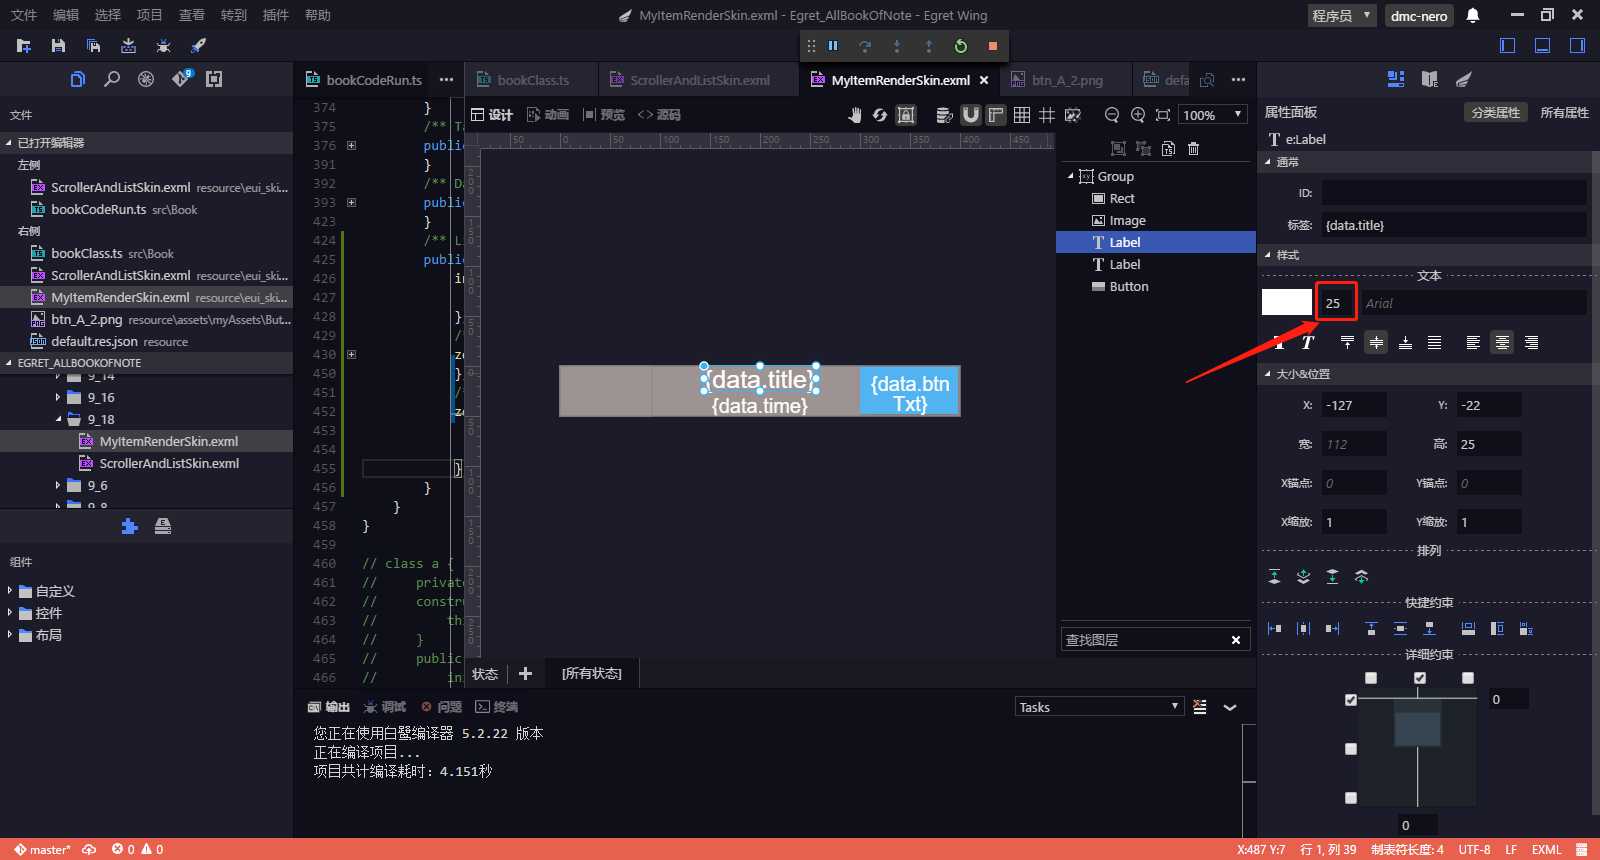Expand the 自定义 component group

[10, 591]
